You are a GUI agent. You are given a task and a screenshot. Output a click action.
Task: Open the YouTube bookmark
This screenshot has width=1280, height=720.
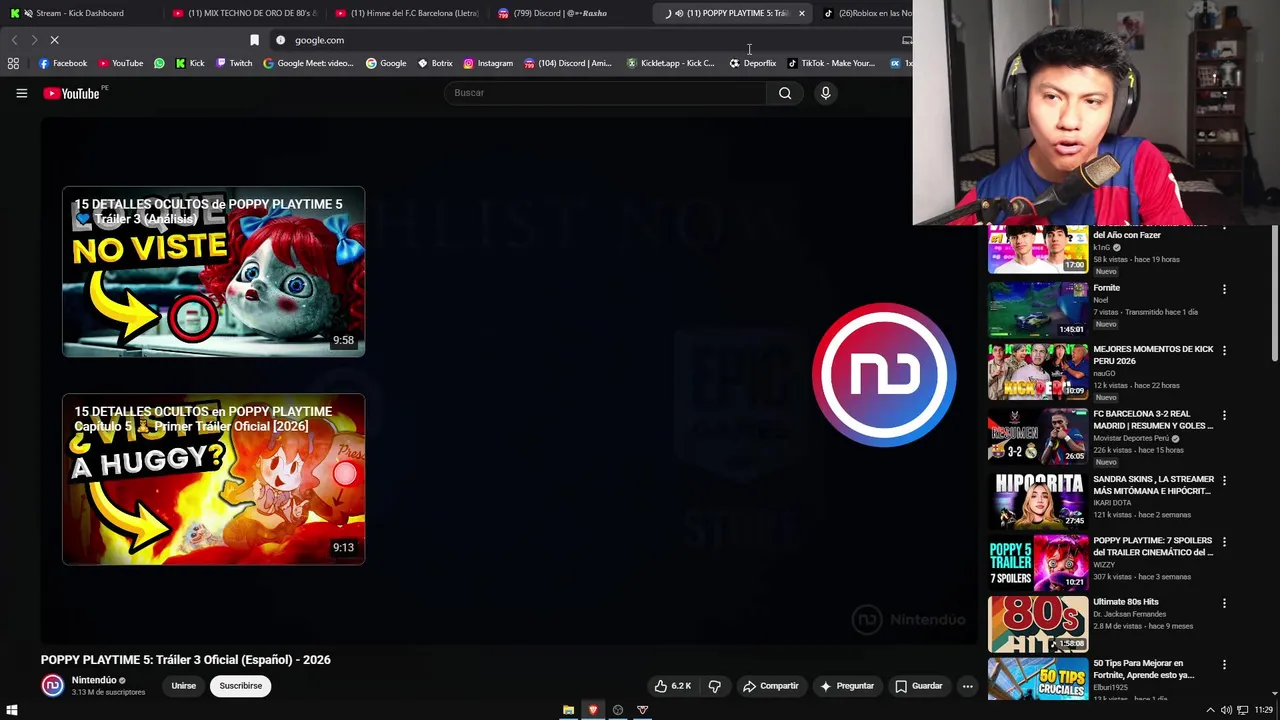click(120, 63)
